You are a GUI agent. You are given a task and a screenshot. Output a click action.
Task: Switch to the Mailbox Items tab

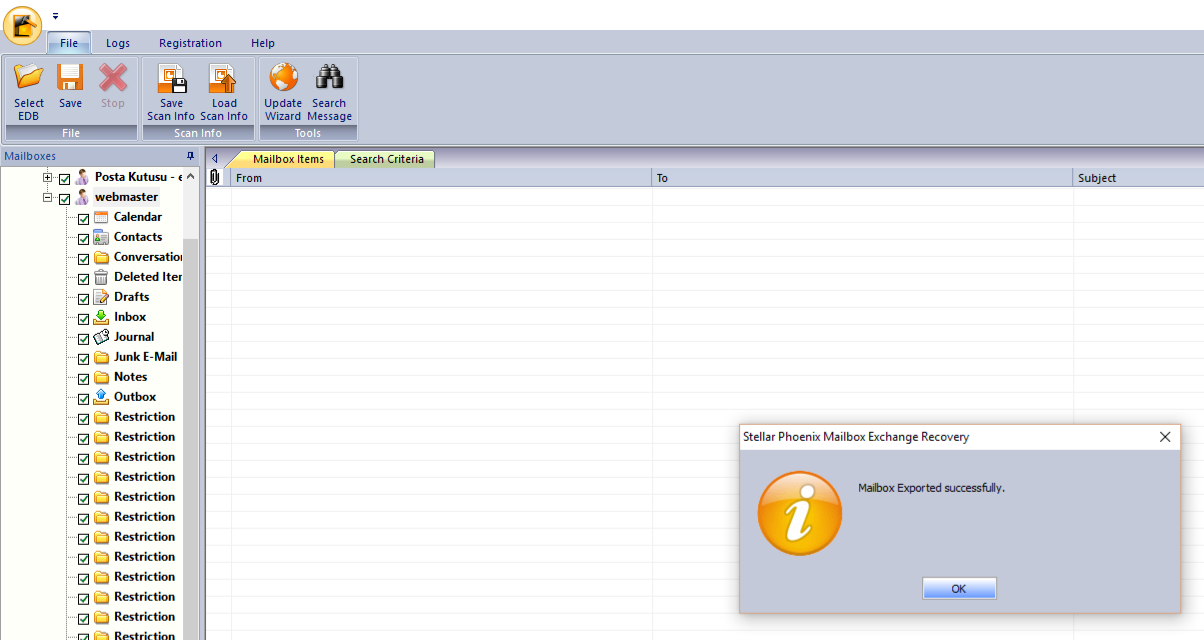click(288, 159)
